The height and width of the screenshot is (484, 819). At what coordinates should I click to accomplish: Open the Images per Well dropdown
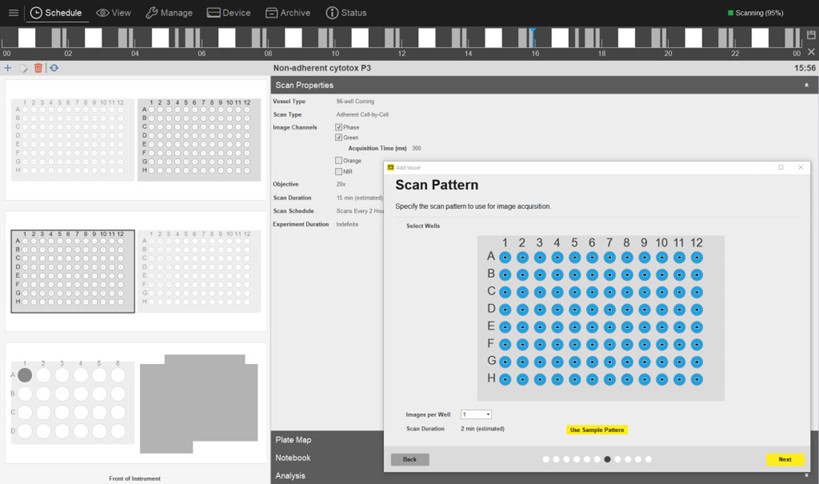click(476, 414)
